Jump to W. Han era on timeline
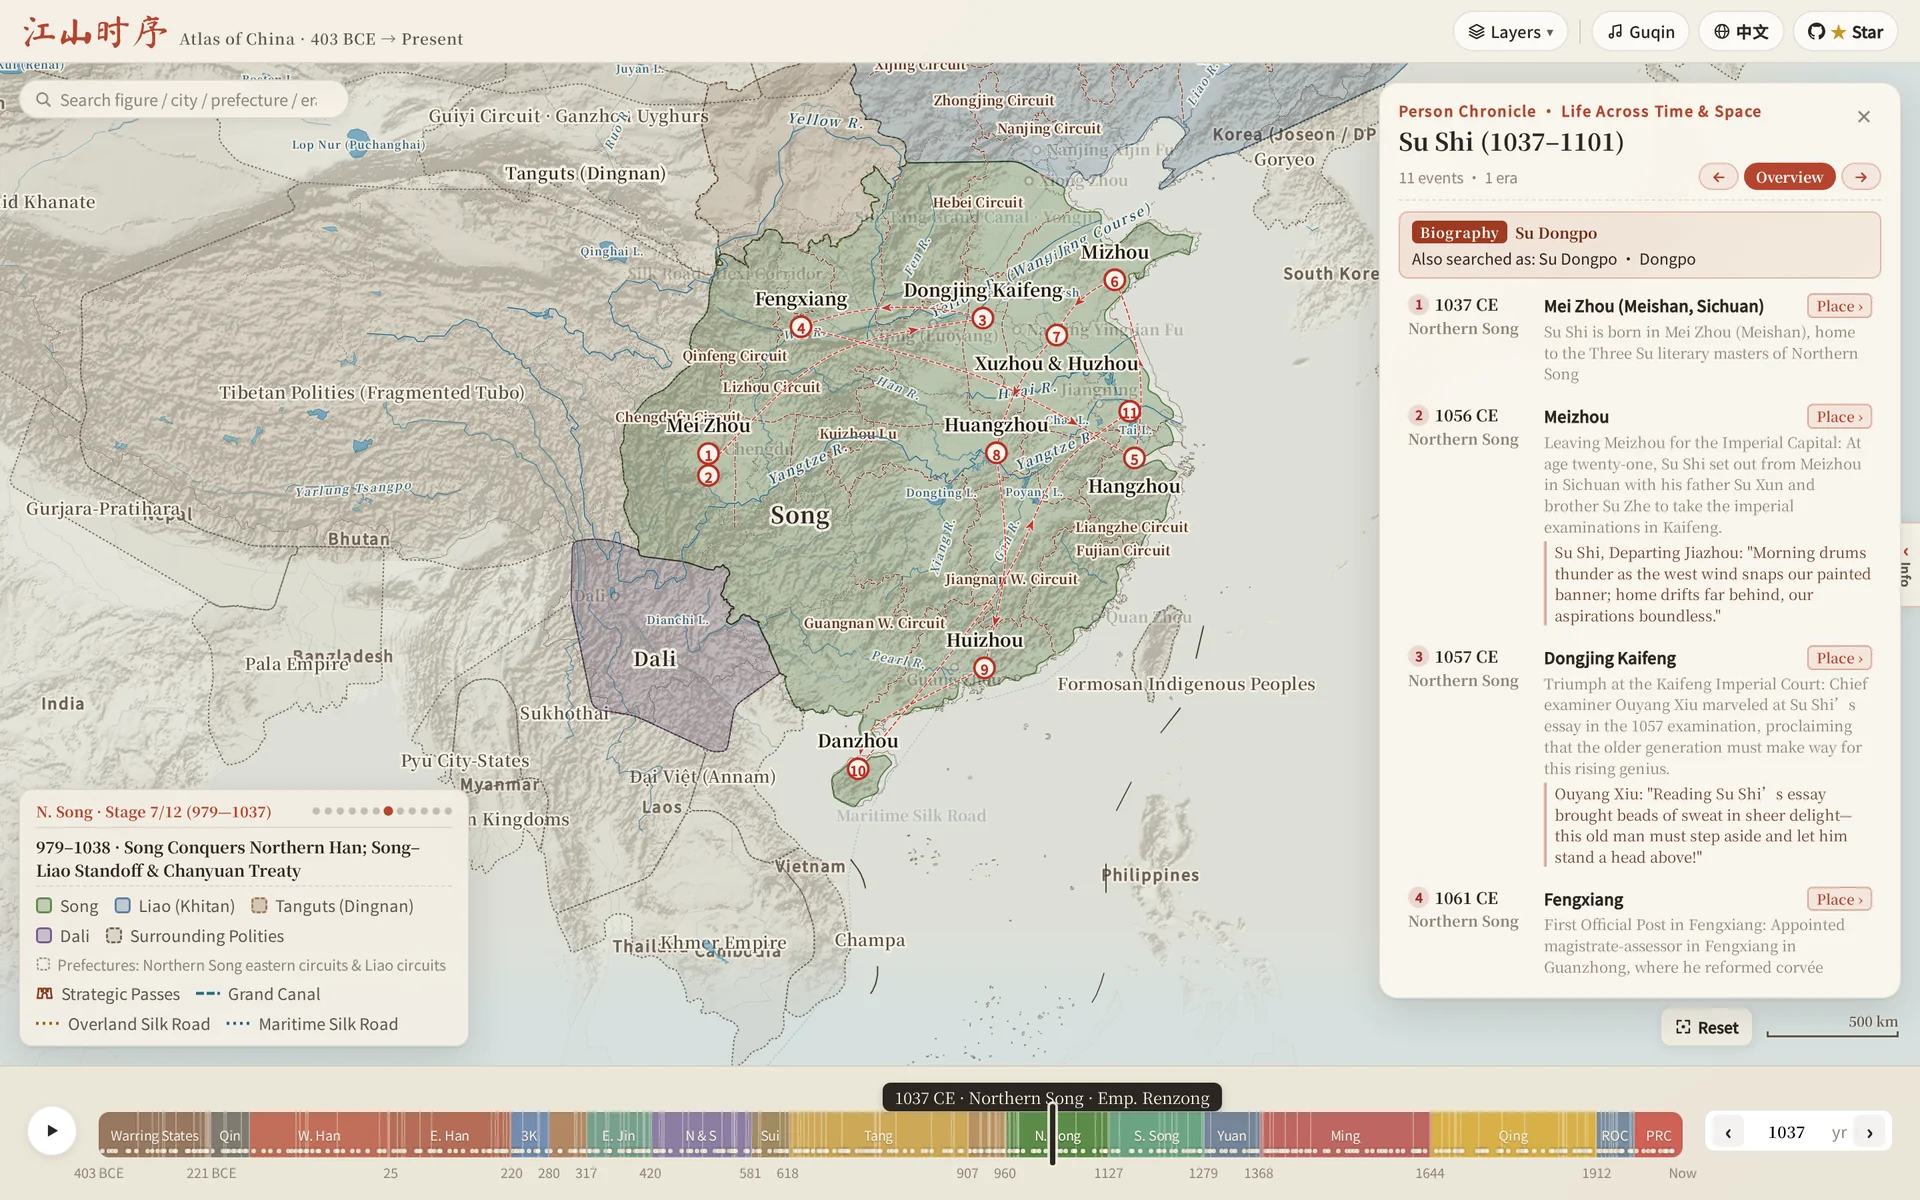The width and height of the screenshot is (1920, 1200). [319, 1135]
